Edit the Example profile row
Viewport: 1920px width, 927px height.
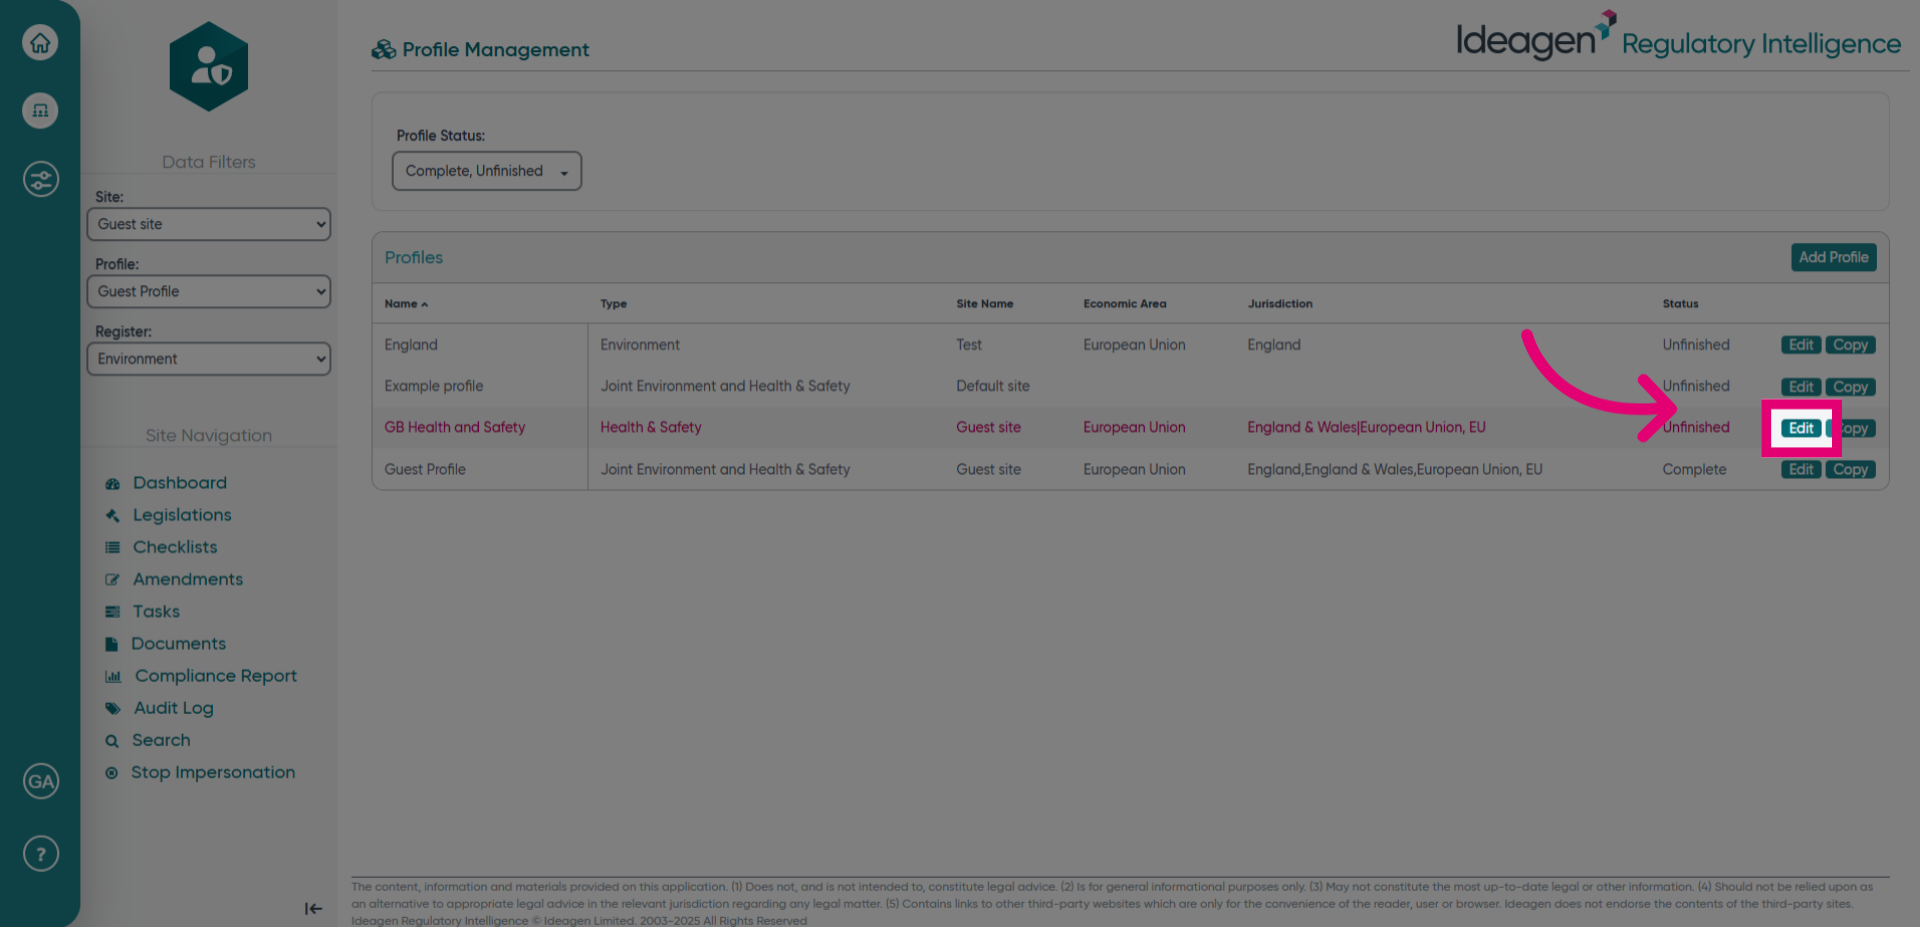(x=1801, y=387)
